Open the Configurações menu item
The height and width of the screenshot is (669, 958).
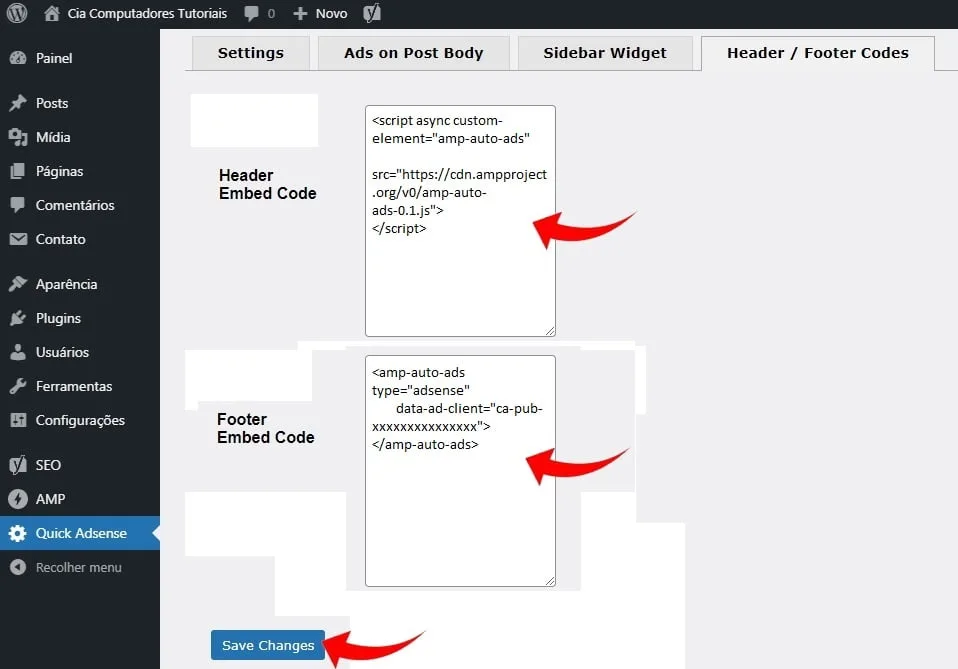click(x=80, y=420)
